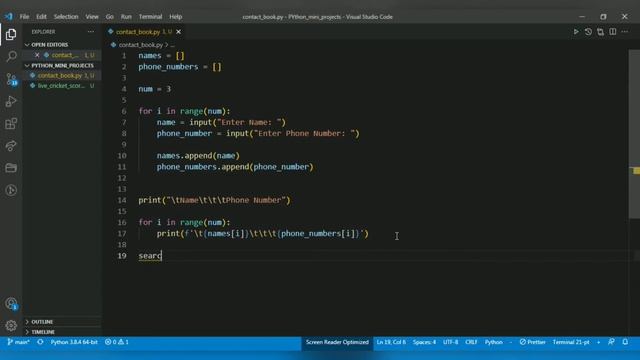Viewport: 640px width, 360px height.
Task: Click 'names.append(name)' on line 10
Action: pos(198,156)
